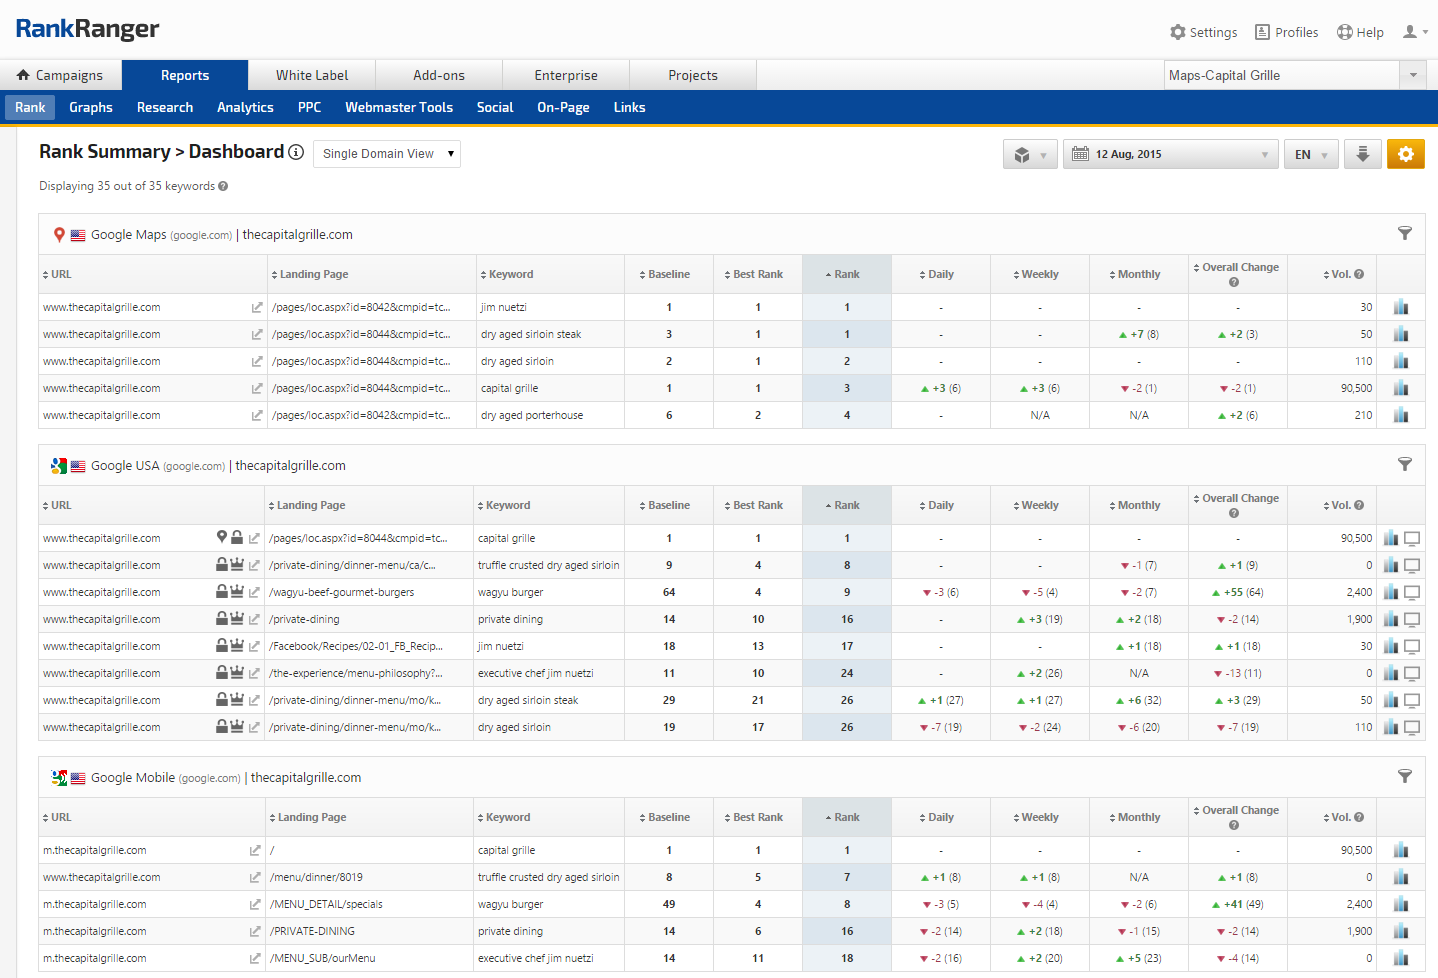Open the Settings link in header
Image resolution: width=1438 pixels, height=978 pixels.
1204,32
